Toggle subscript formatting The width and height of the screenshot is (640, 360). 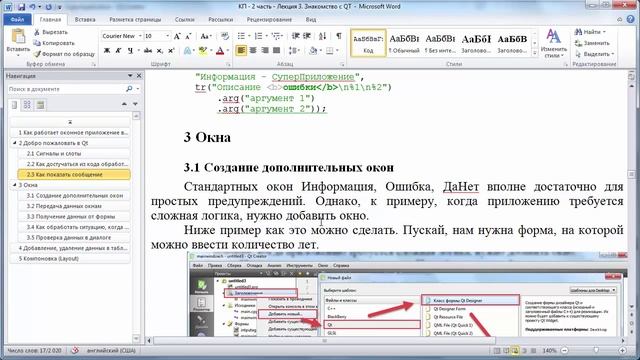click(160, 51)
